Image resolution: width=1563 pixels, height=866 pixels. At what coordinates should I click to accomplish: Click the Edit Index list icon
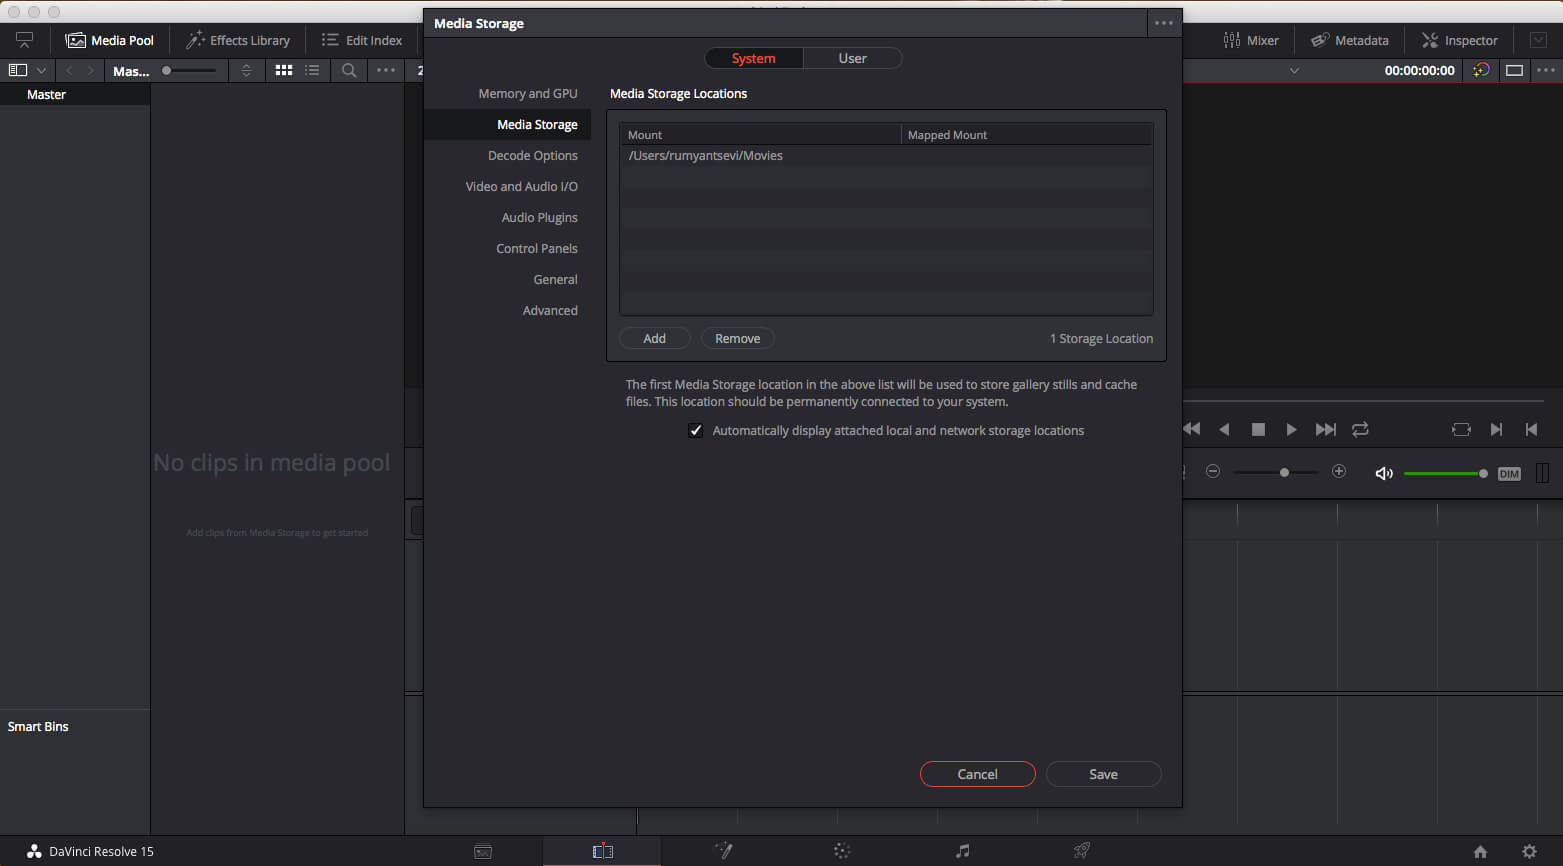330,40
